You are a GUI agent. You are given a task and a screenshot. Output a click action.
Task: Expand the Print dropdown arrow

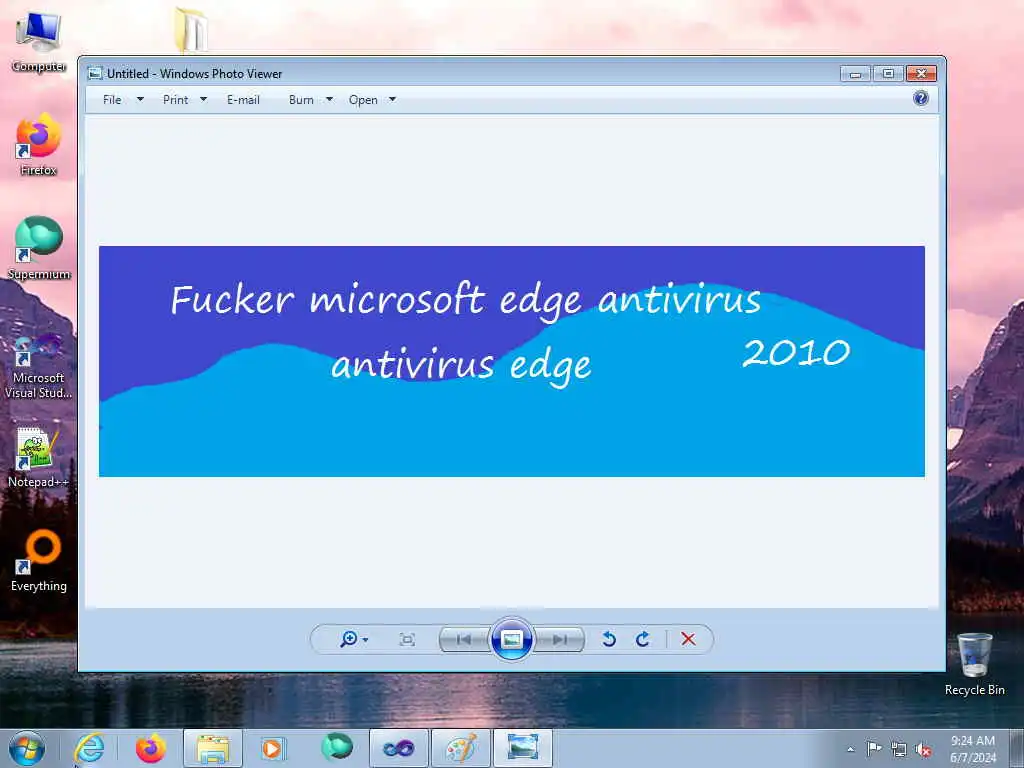pos(203,99)
